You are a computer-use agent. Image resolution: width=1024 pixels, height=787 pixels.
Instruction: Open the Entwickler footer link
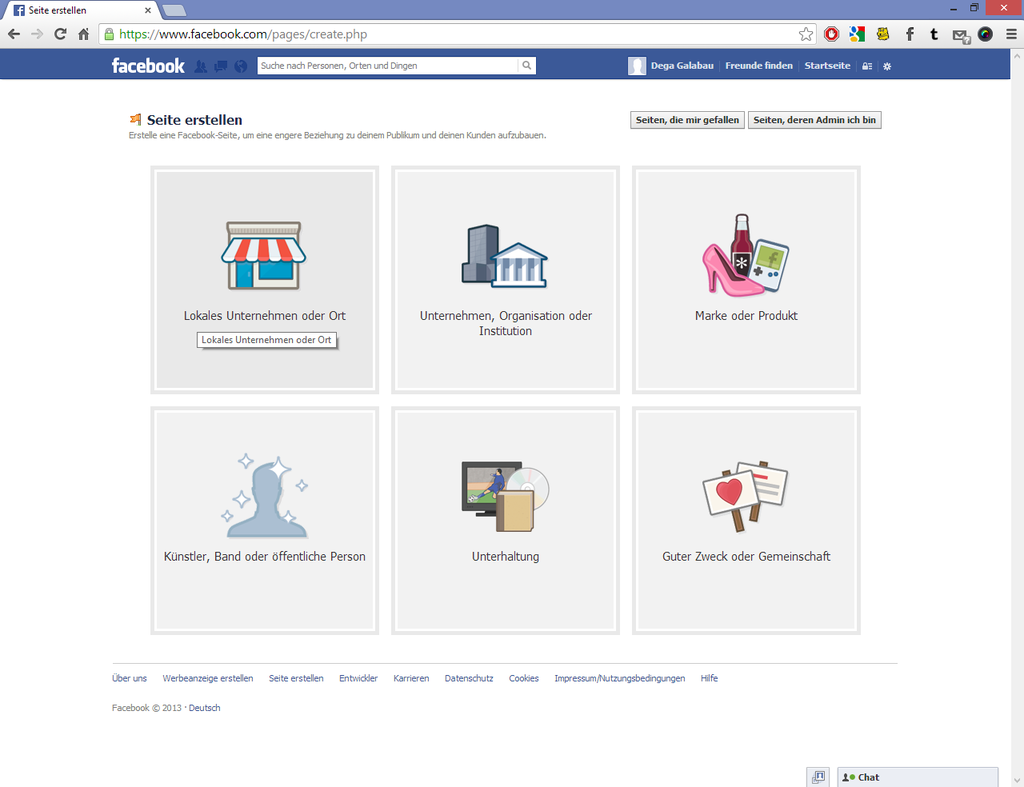[x=358, y=679]
